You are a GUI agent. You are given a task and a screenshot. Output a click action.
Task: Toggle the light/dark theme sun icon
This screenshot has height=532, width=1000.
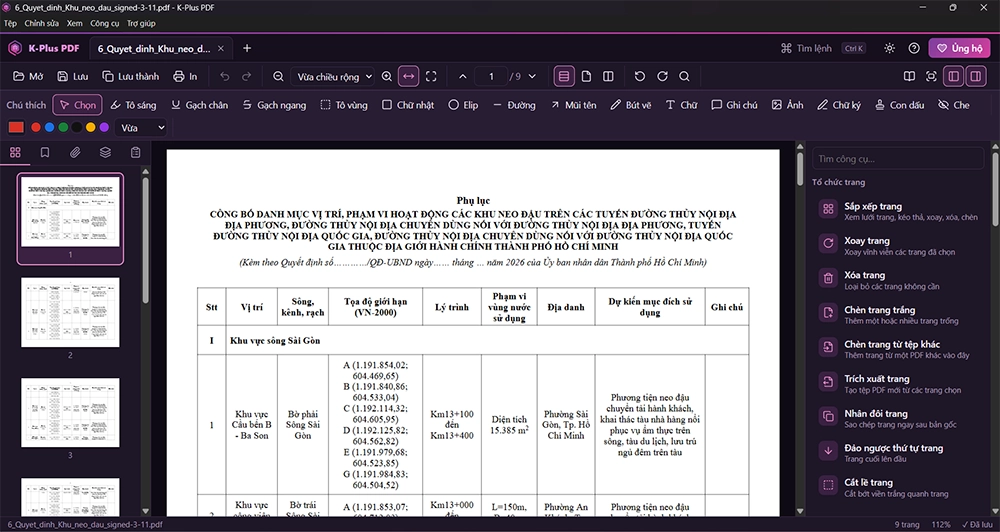tap(890, 48)
